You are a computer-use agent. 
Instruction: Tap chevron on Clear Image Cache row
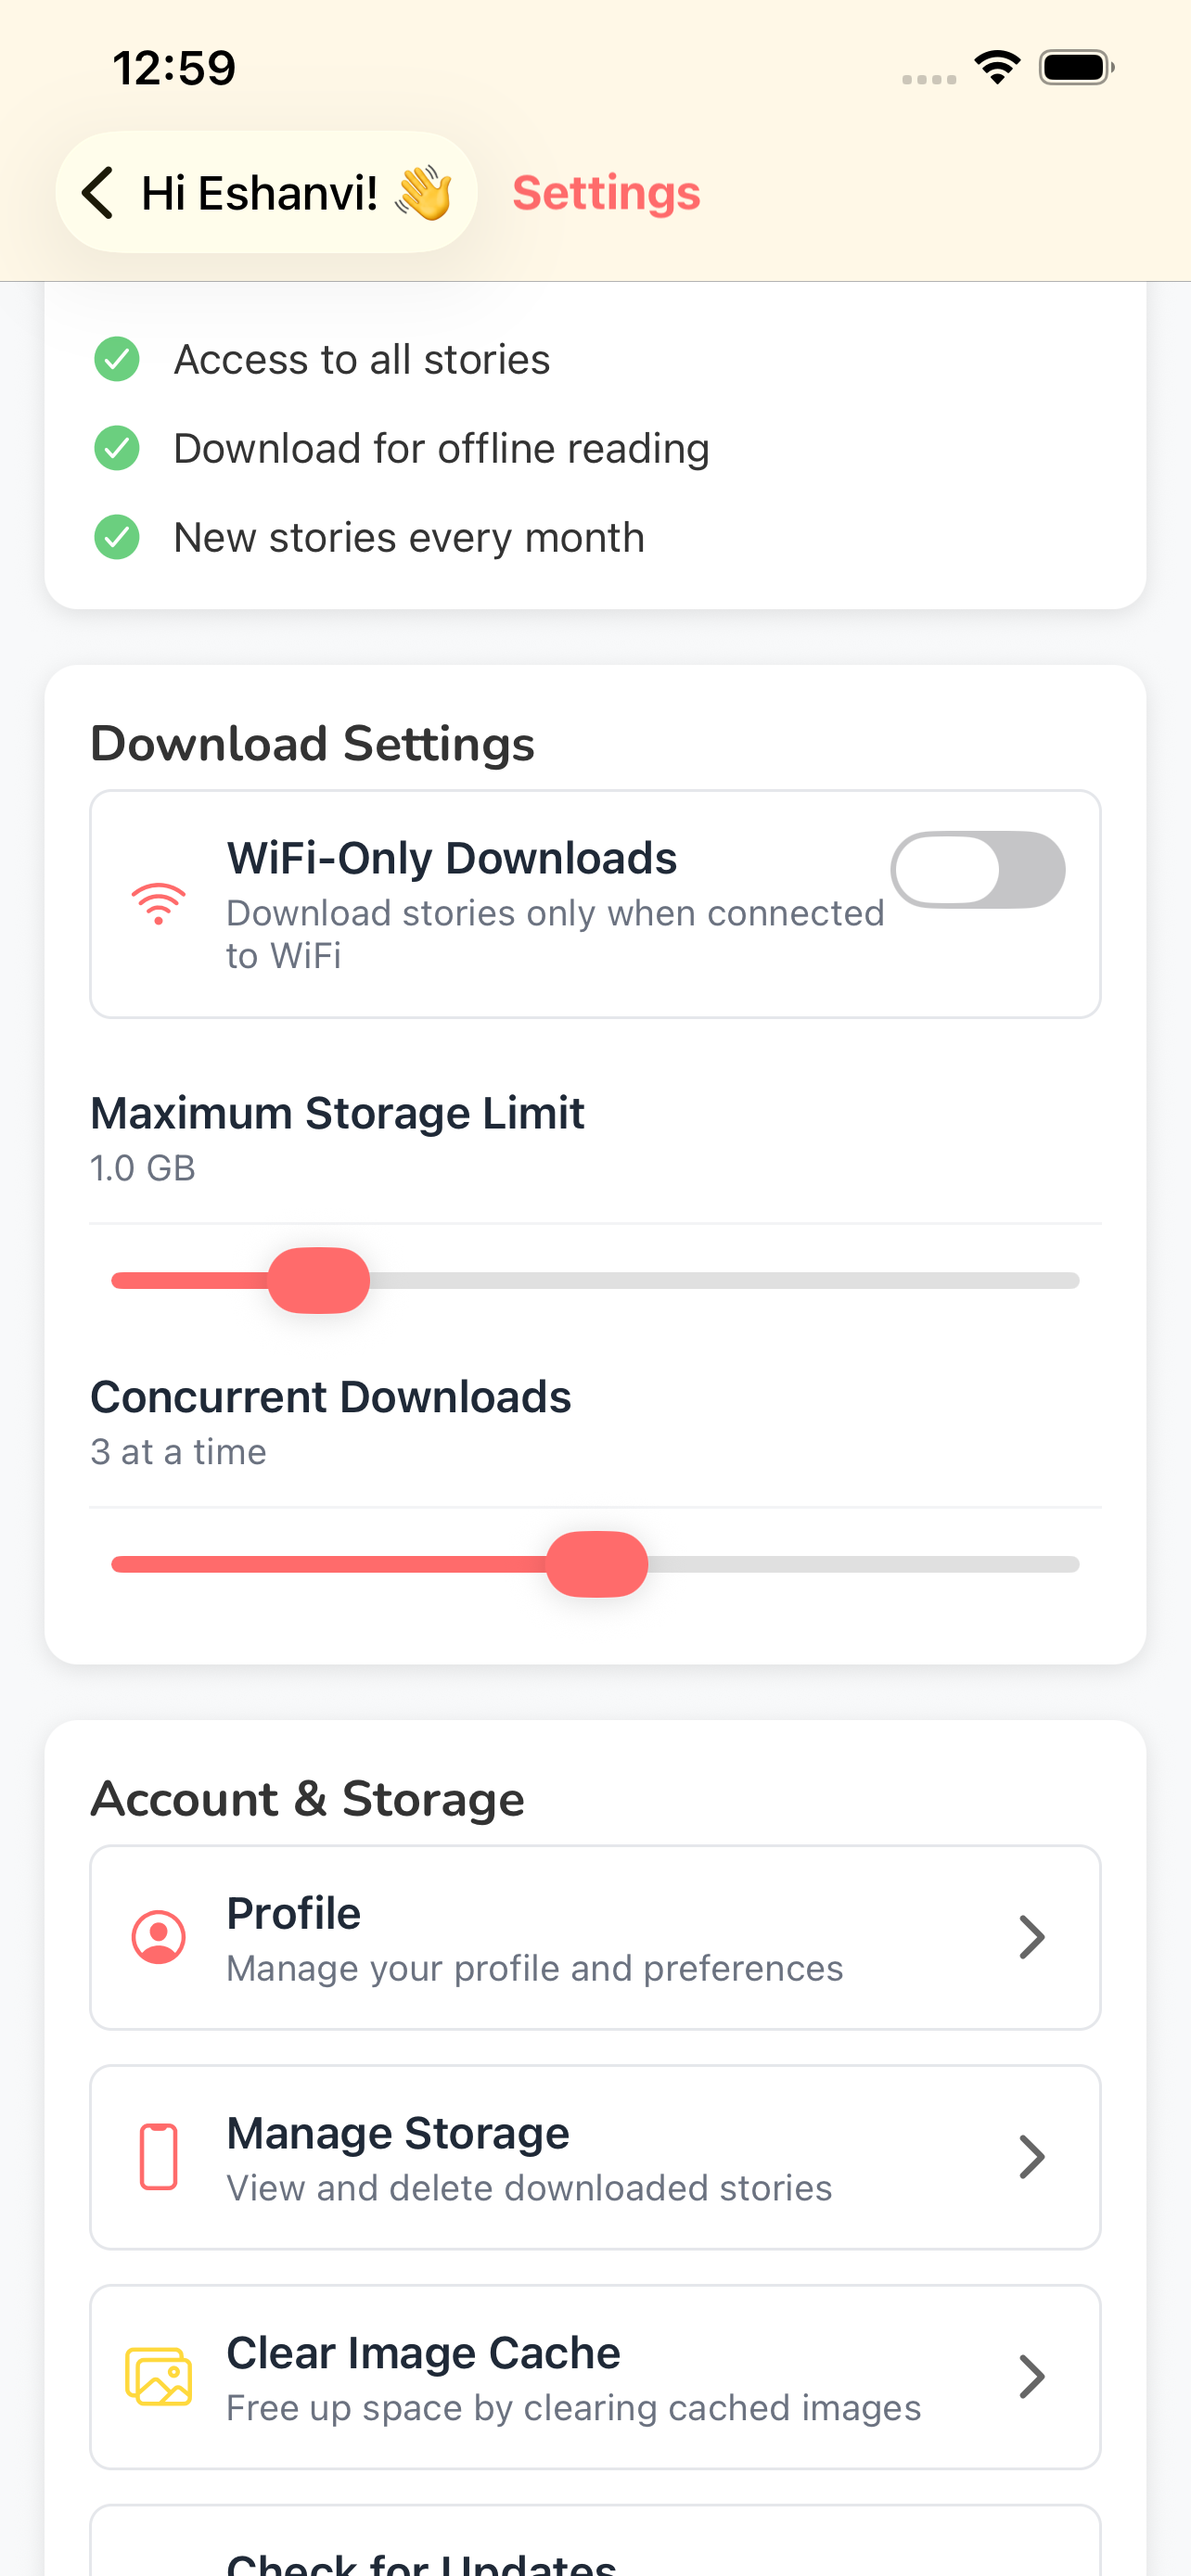coord(1031,2377)
